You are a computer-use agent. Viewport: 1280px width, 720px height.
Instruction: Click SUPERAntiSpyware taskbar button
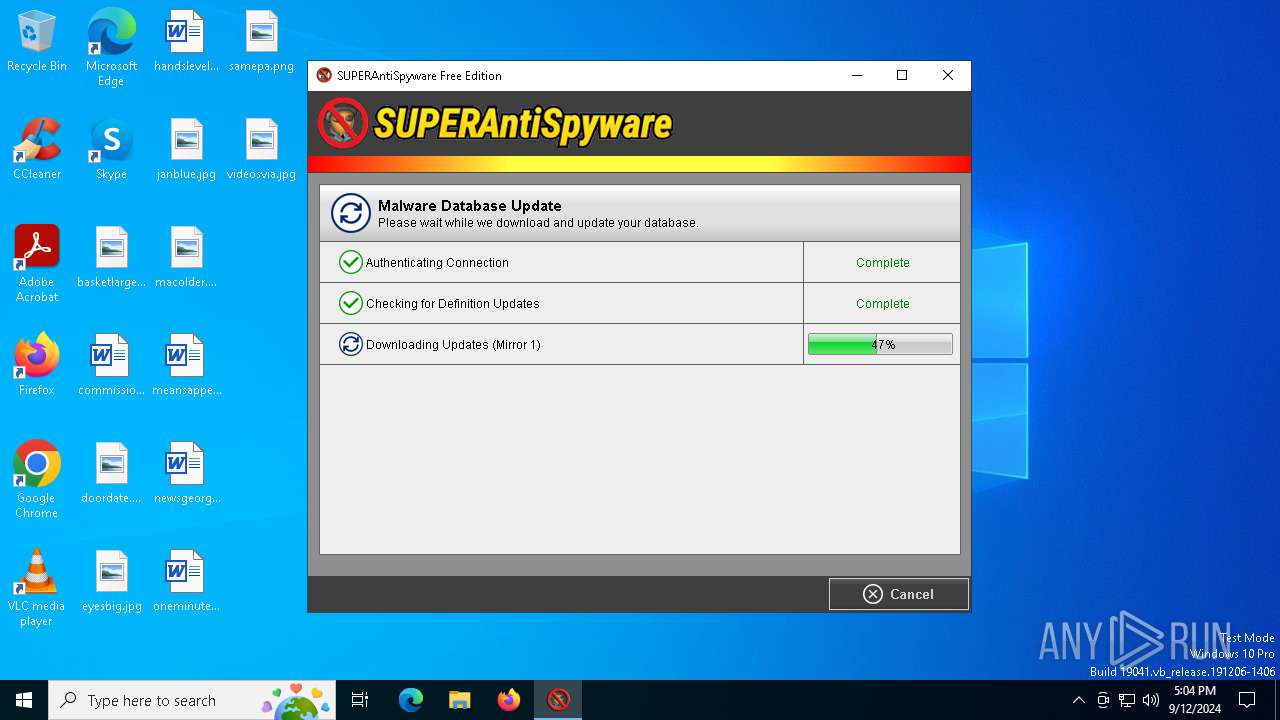coord(558,700)
